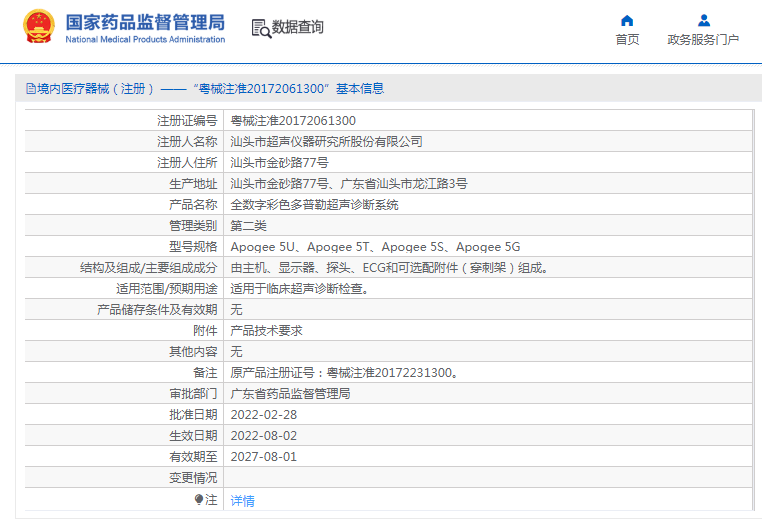Click the 有效期至 label

(193, 457)
